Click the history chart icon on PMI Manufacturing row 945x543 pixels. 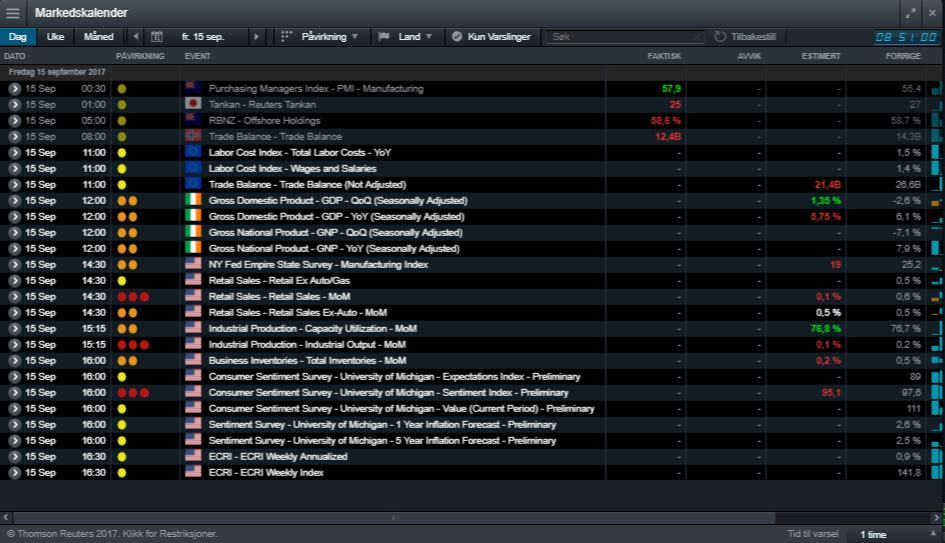click(x=936, y=89)
